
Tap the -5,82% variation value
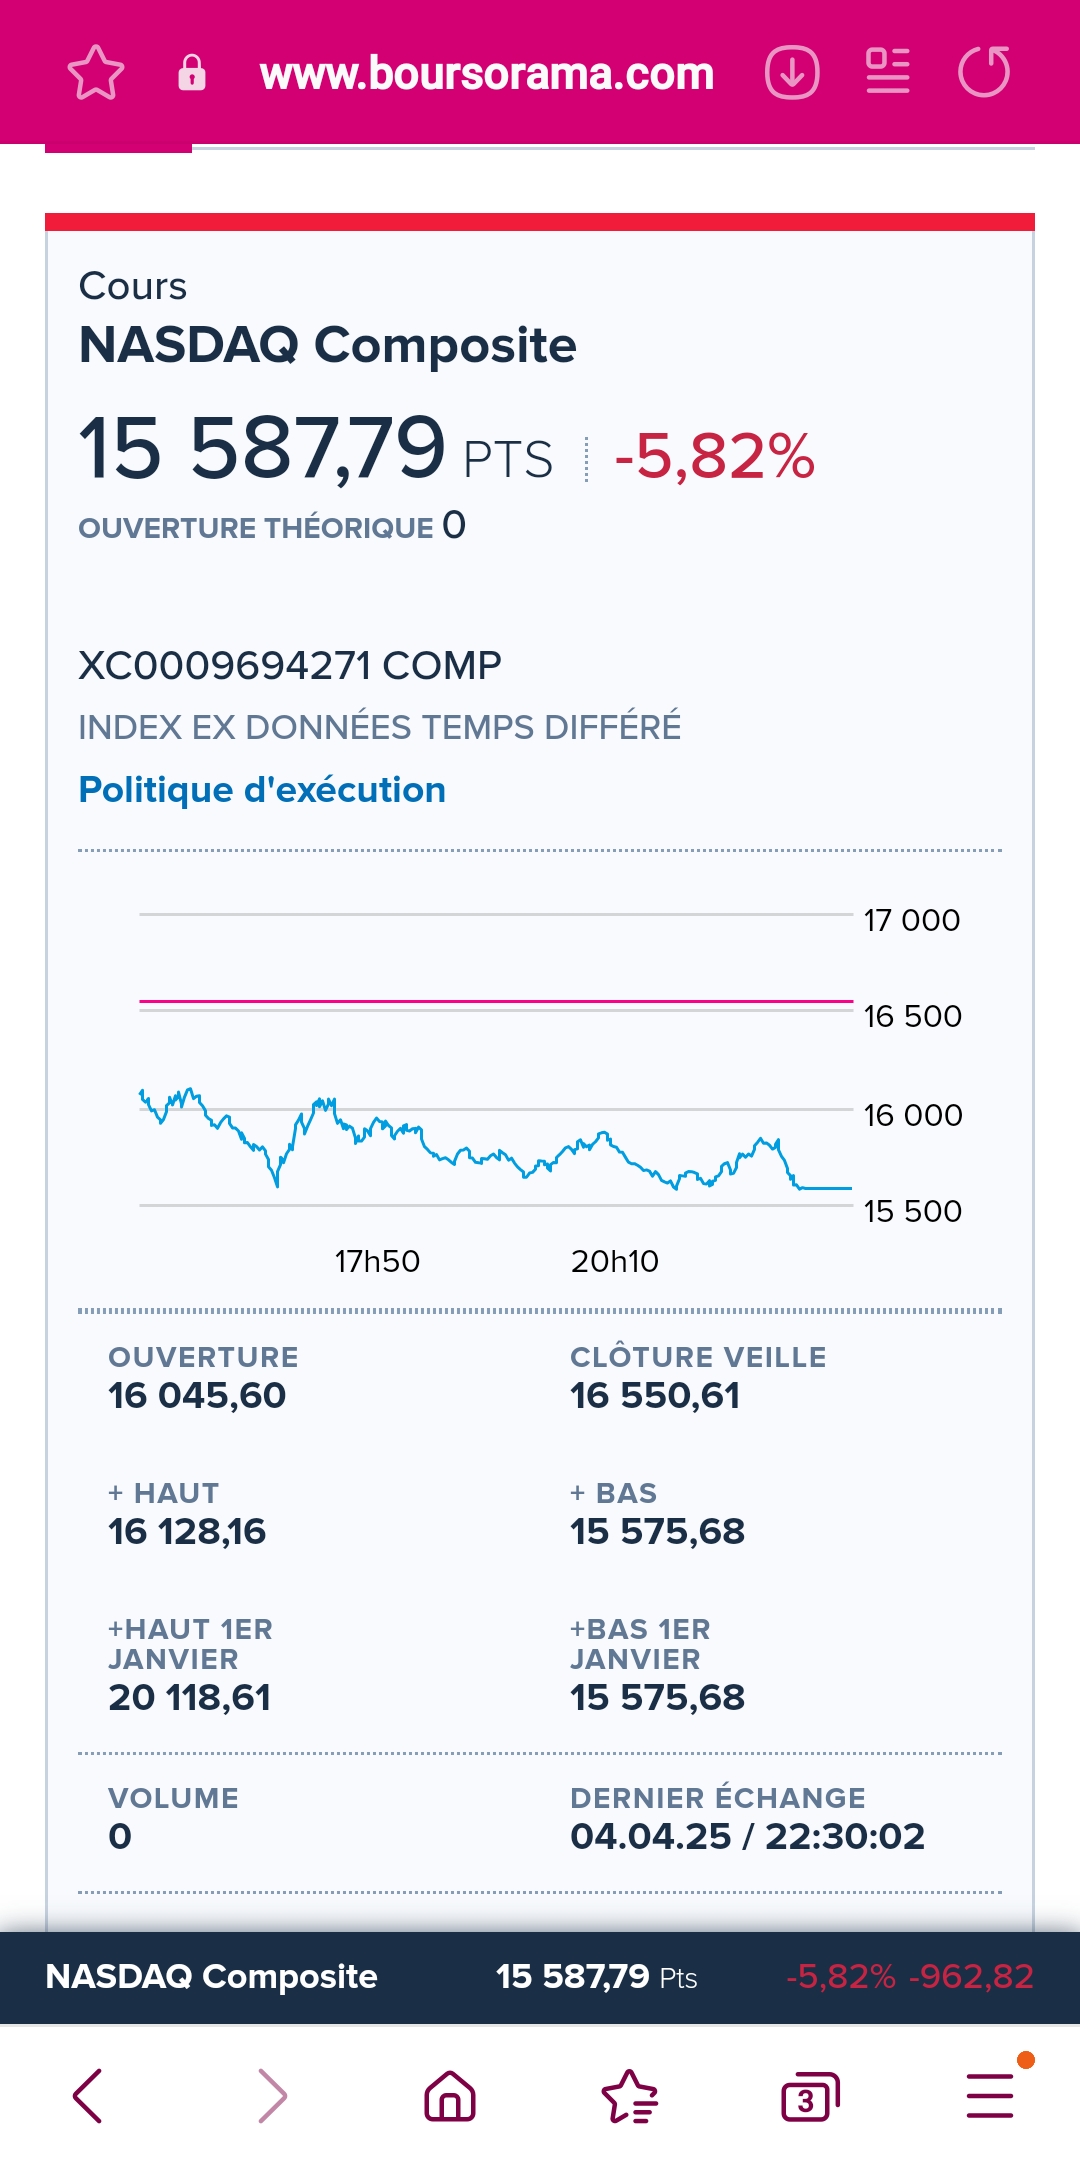click(714, 457)
